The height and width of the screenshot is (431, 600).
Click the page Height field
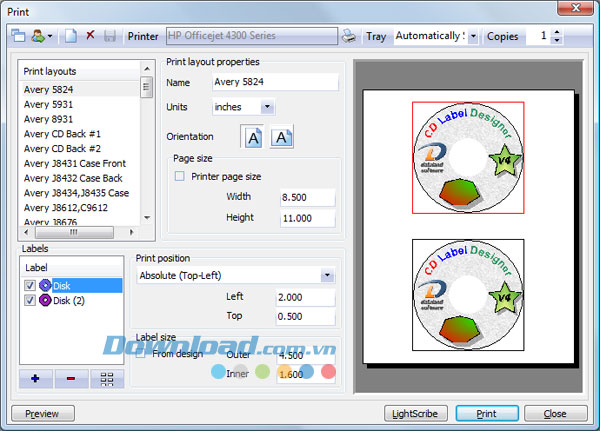pyautogui.click(x=308, y=218)
